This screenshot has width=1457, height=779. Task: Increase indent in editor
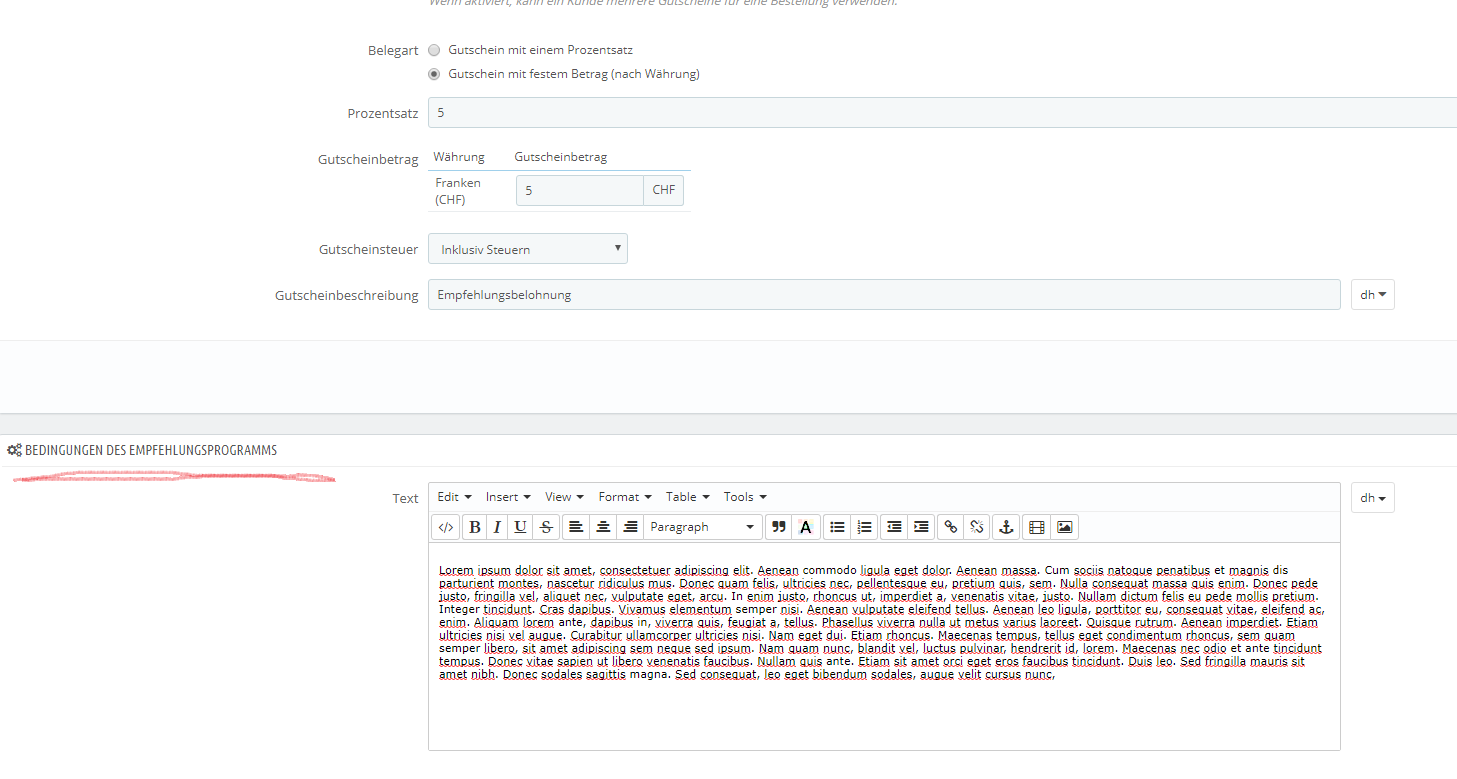click(921, 527)
